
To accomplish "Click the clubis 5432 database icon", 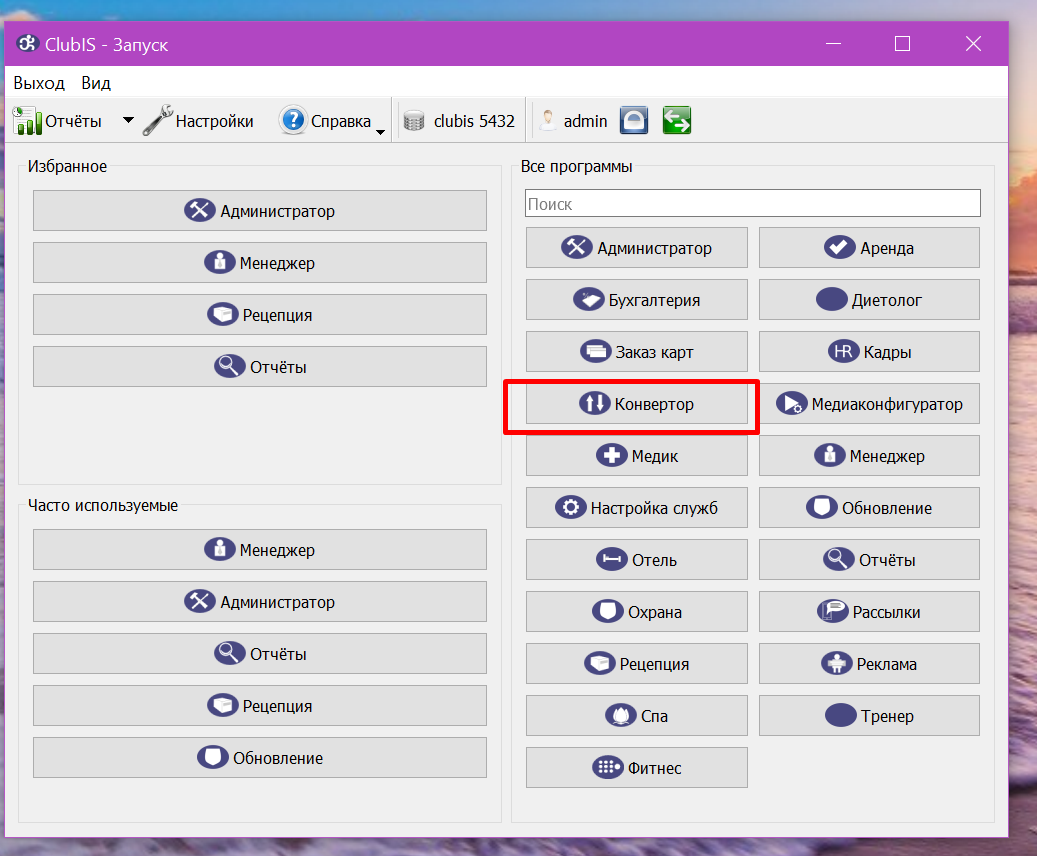I will tap(414, 121).
